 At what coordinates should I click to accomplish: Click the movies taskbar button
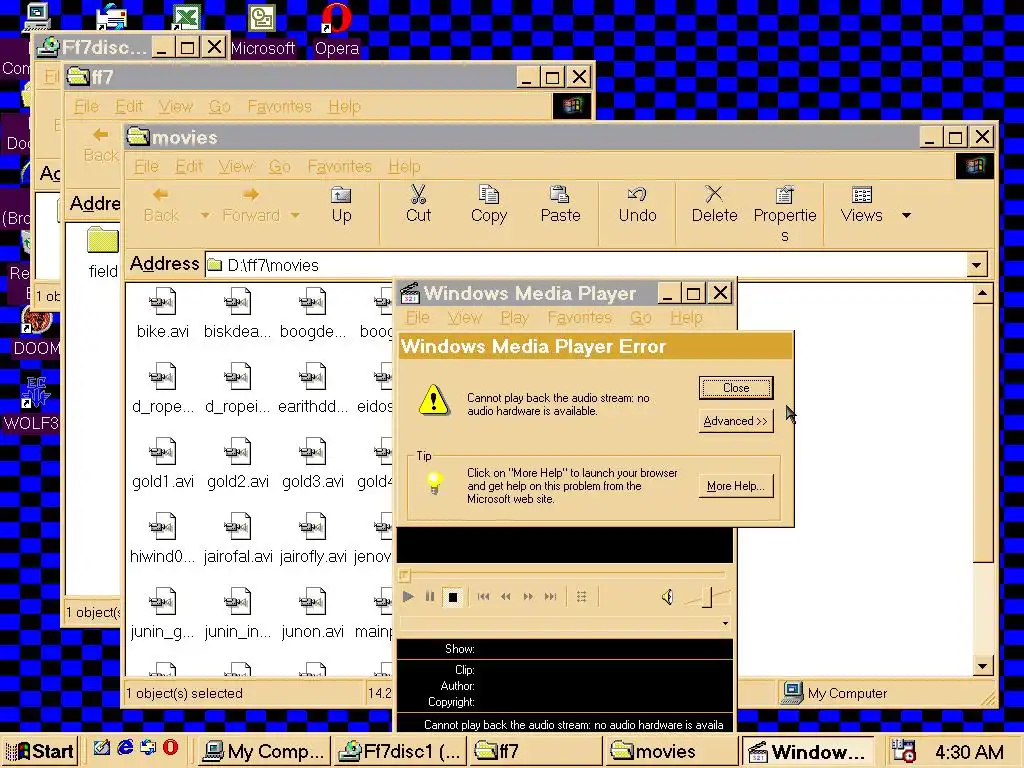pos(671,751)
